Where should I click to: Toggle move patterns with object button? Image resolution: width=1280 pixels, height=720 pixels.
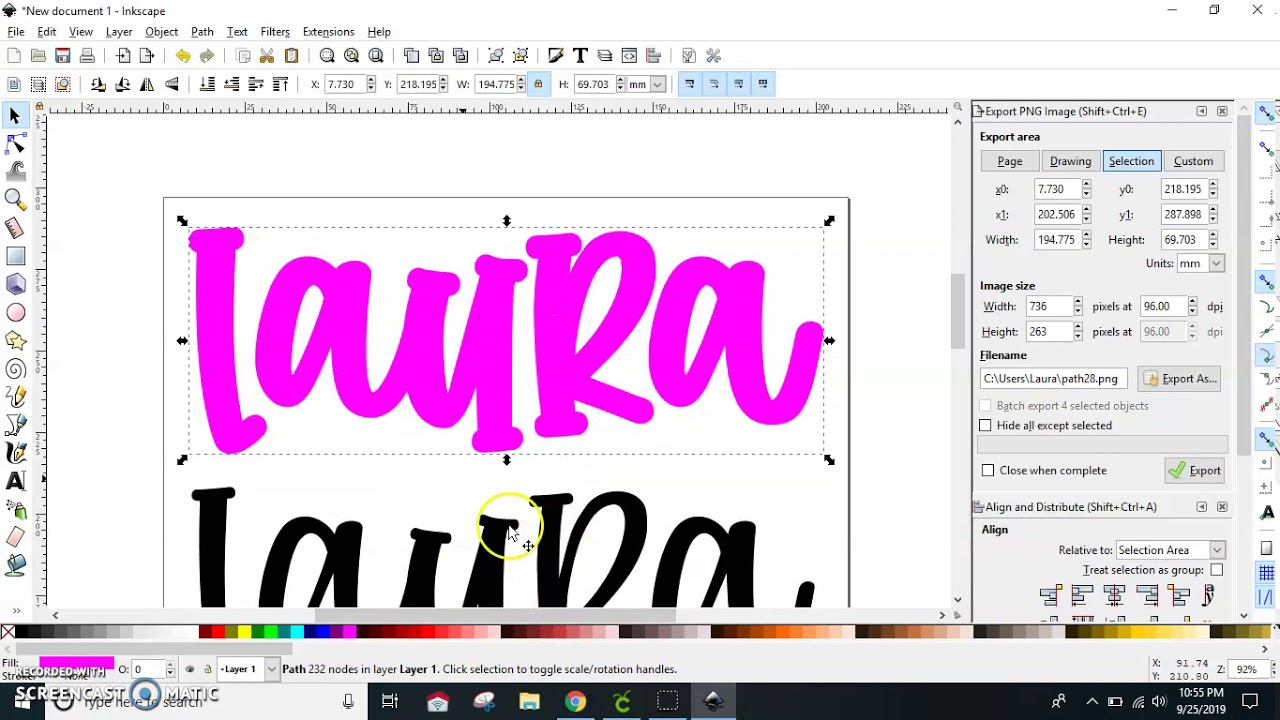click(x=763, y=84)
